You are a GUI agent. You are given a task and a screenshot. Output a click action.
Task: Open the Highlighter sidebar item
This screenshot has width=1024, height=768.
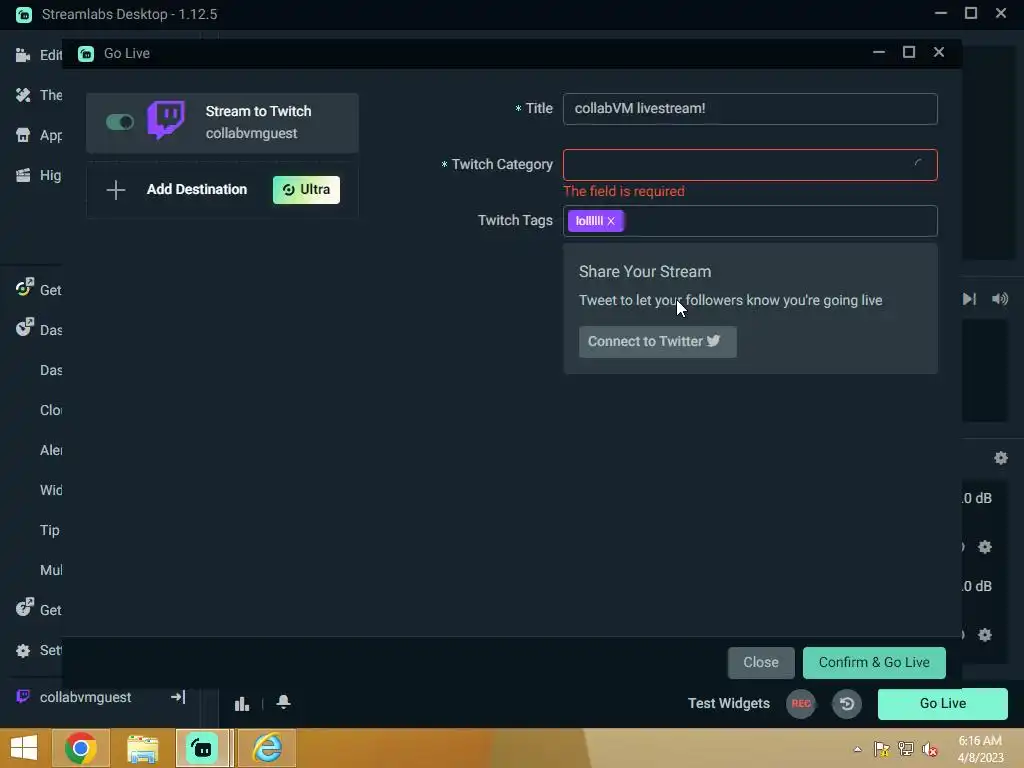pos(39,175)
